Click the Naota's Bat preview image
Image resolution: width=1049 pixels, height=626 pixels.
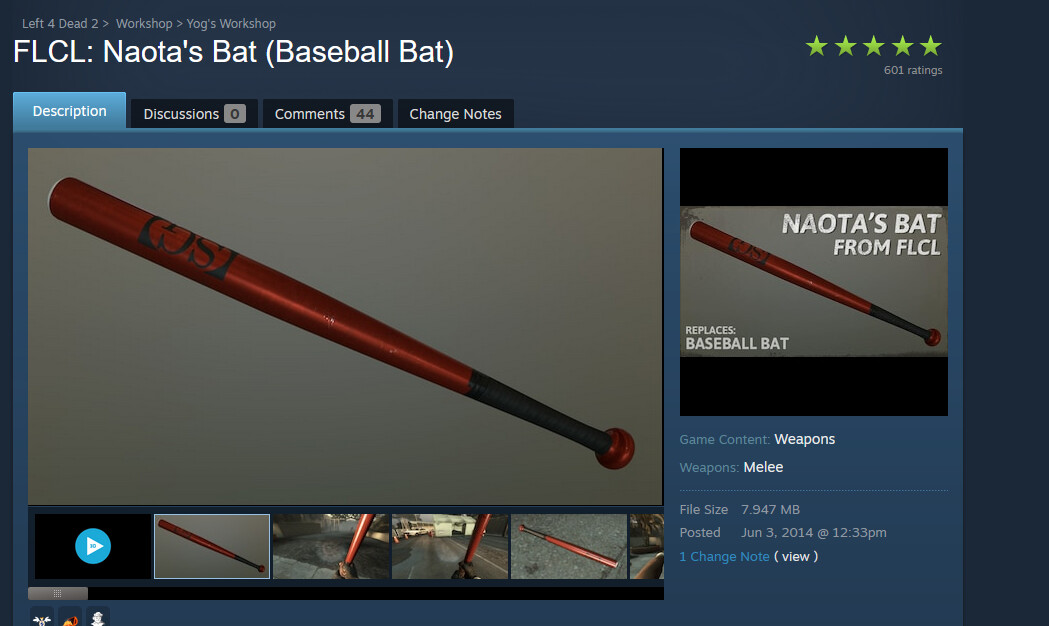(814, 282)
